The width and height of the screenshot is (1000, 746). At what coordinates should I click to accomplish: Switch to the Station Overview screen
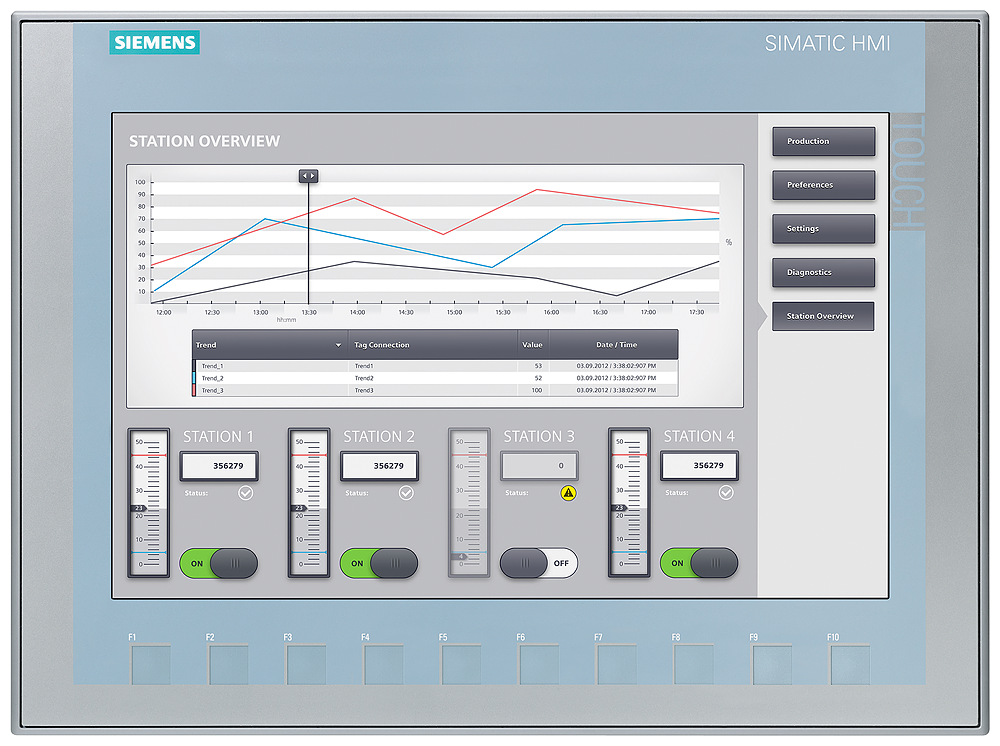coord(822,316)
